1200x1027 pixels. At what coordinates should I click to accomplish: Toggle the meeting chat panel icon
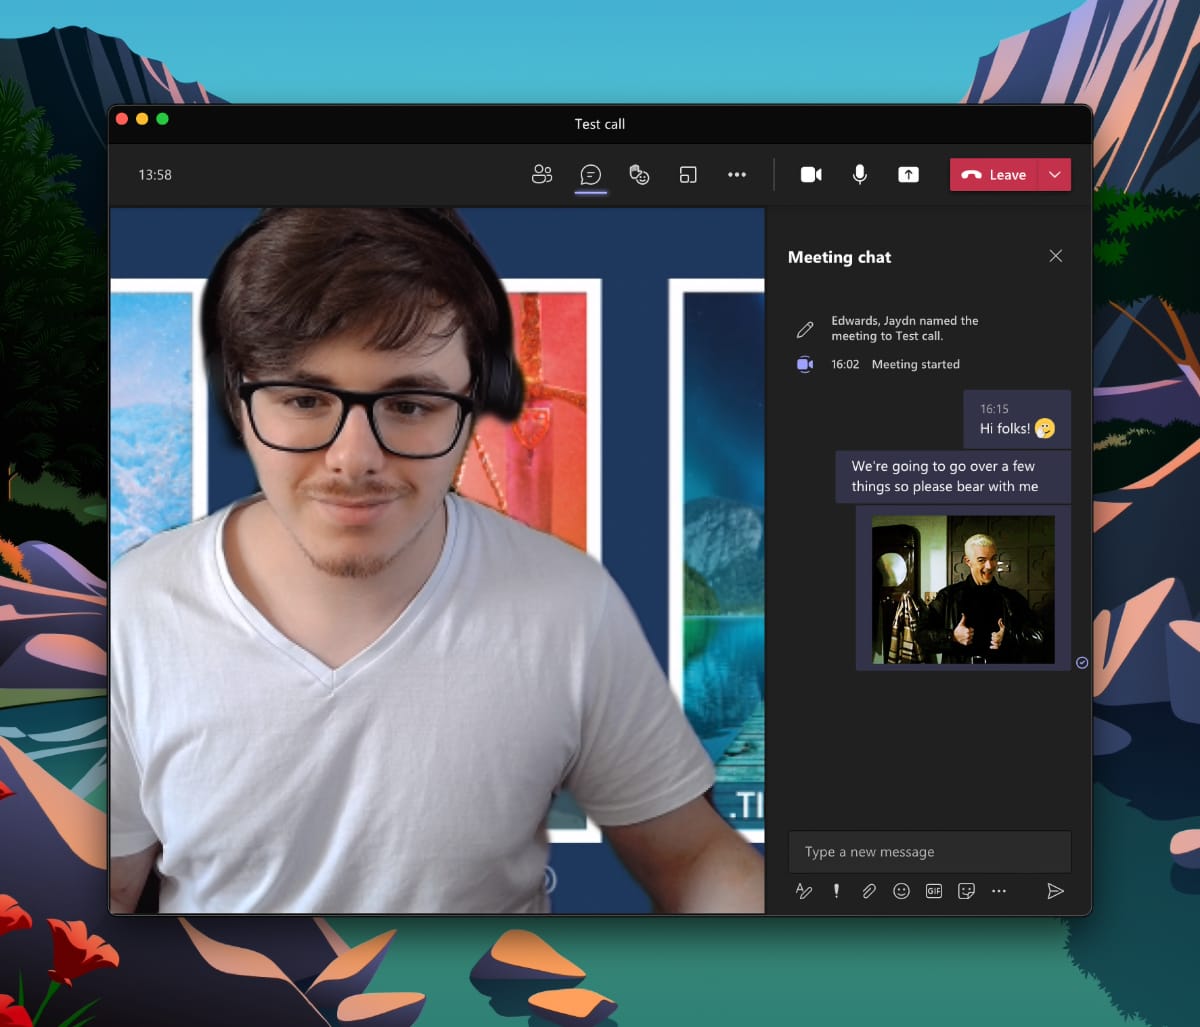point(591,175)
